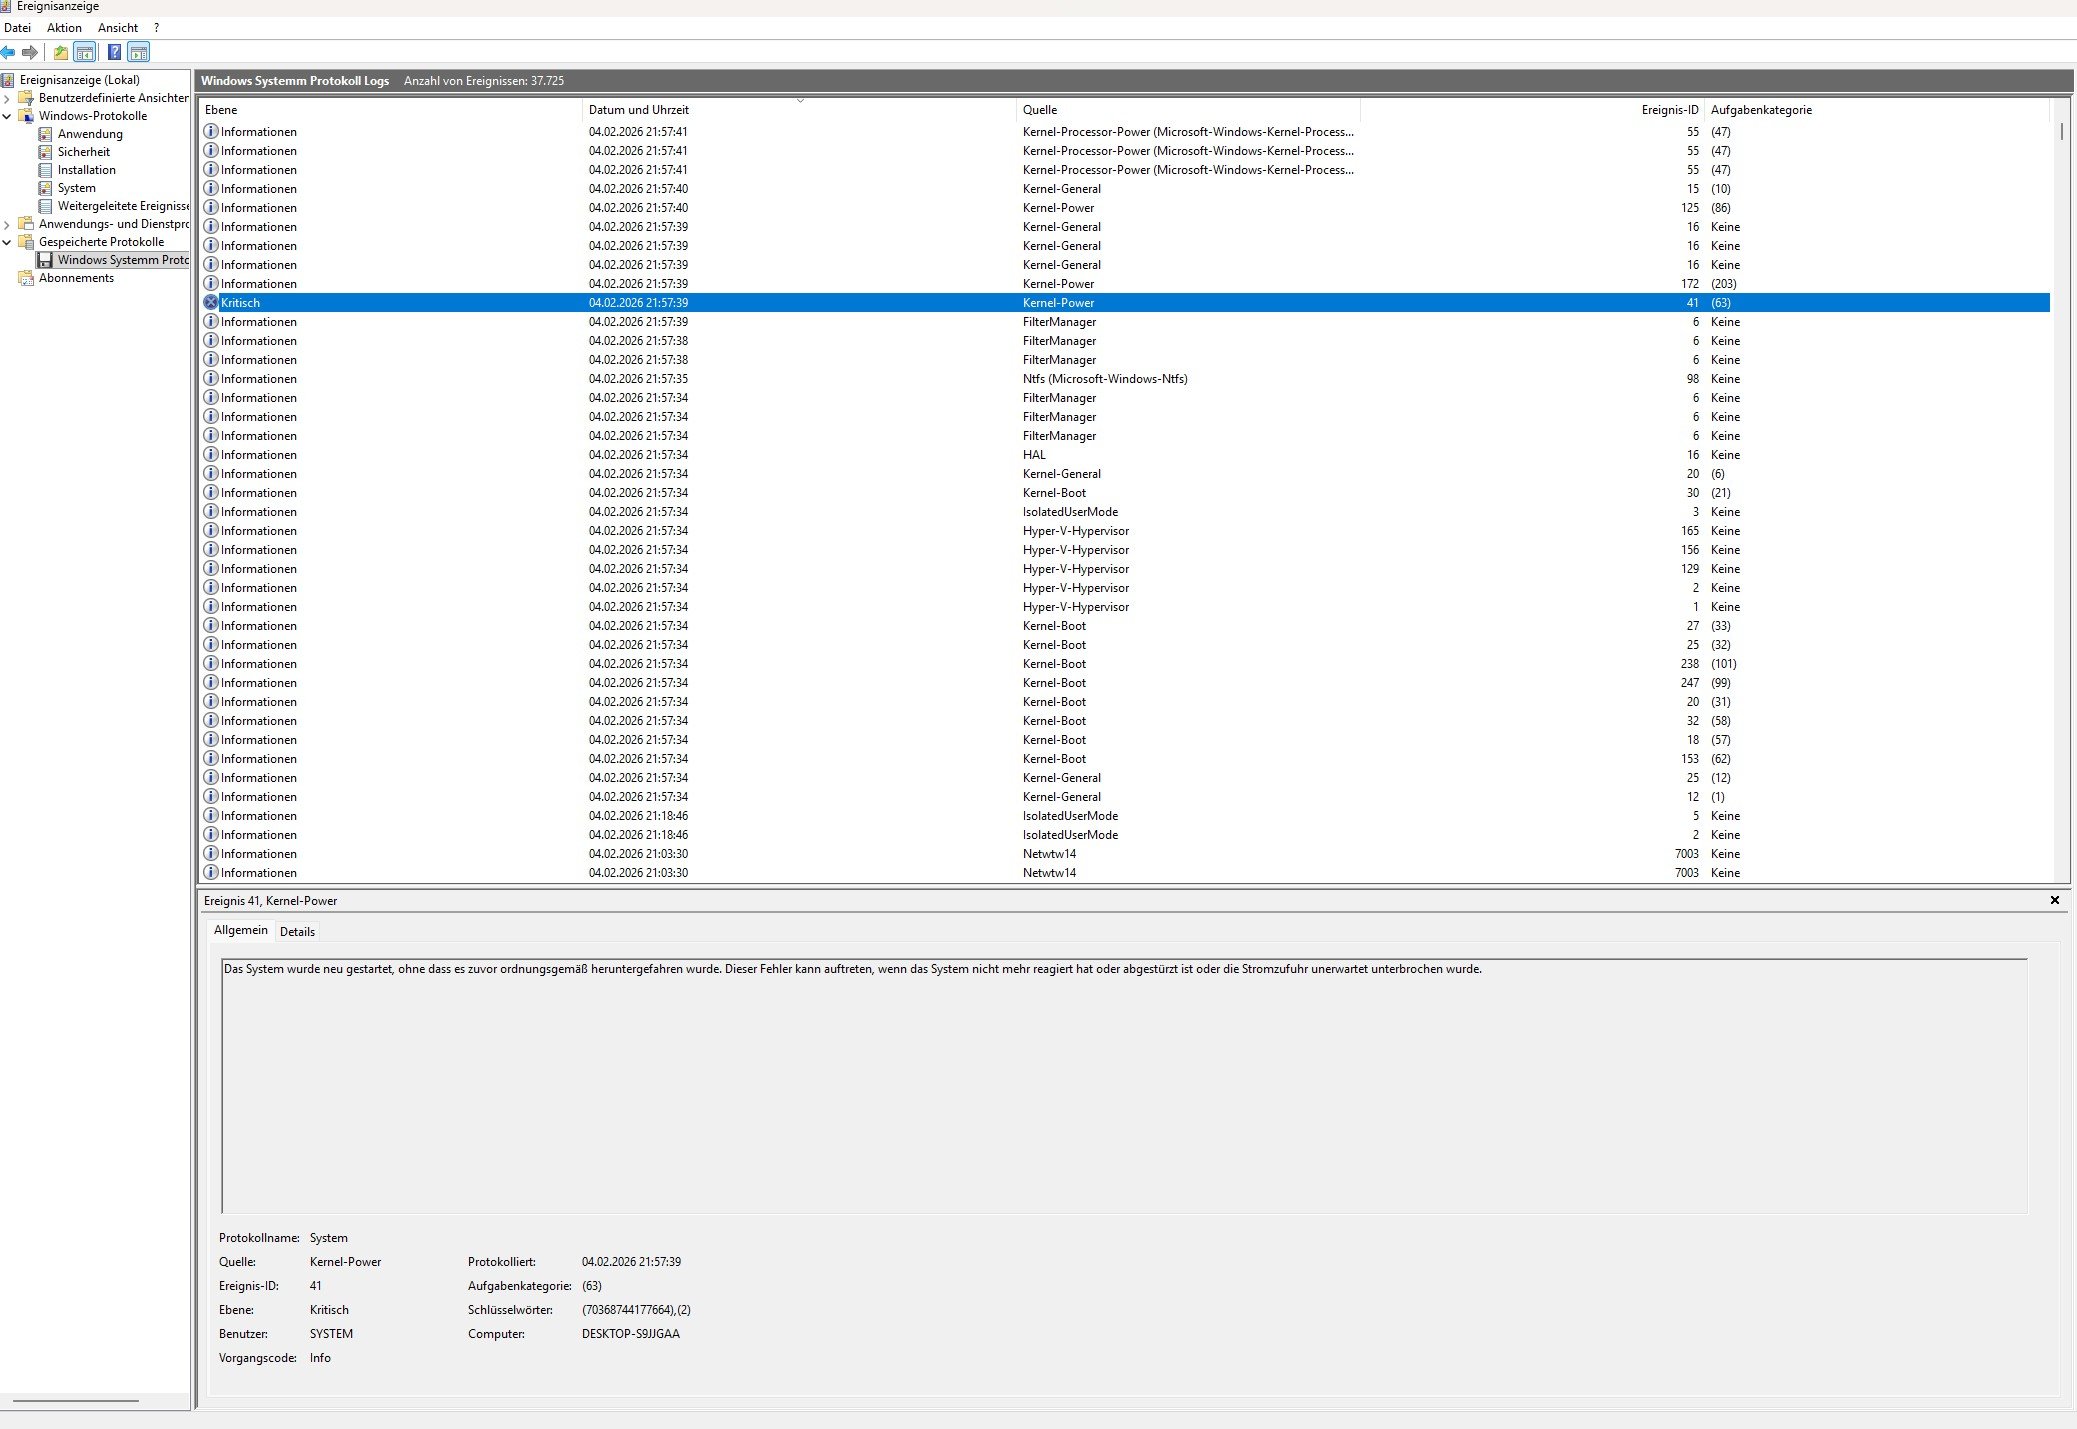Sort by the Ereignis-ID column header

pos(1669,110)
